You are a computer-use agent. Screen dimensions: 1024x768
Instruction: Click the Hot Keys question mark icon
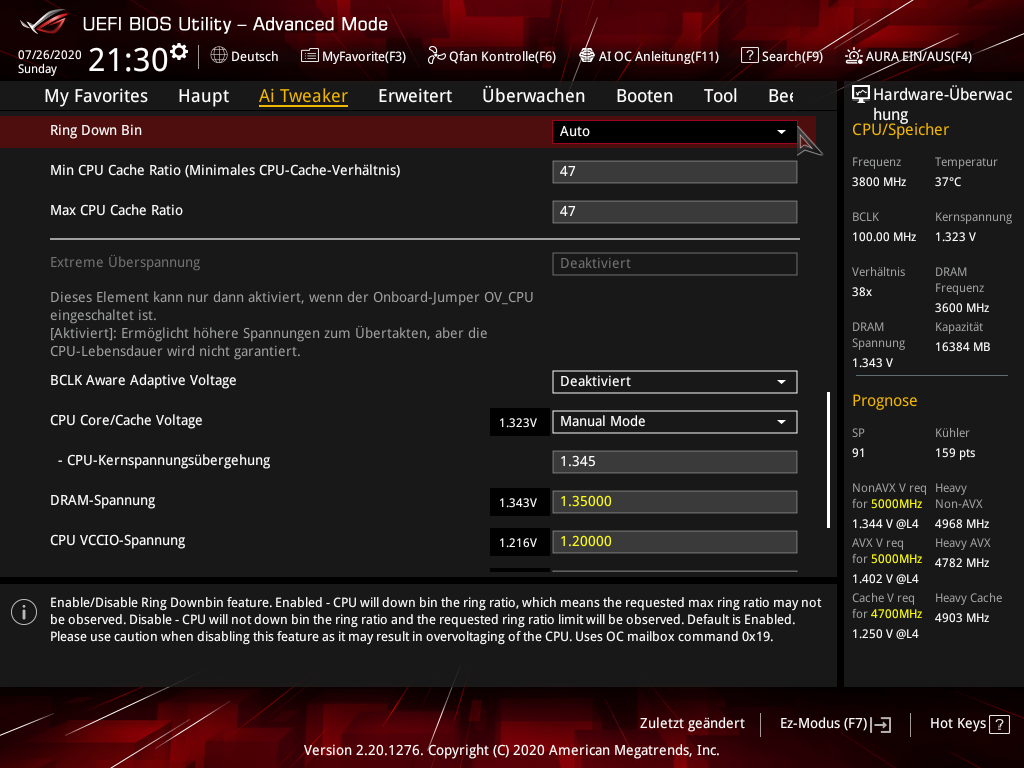[999, 724]
